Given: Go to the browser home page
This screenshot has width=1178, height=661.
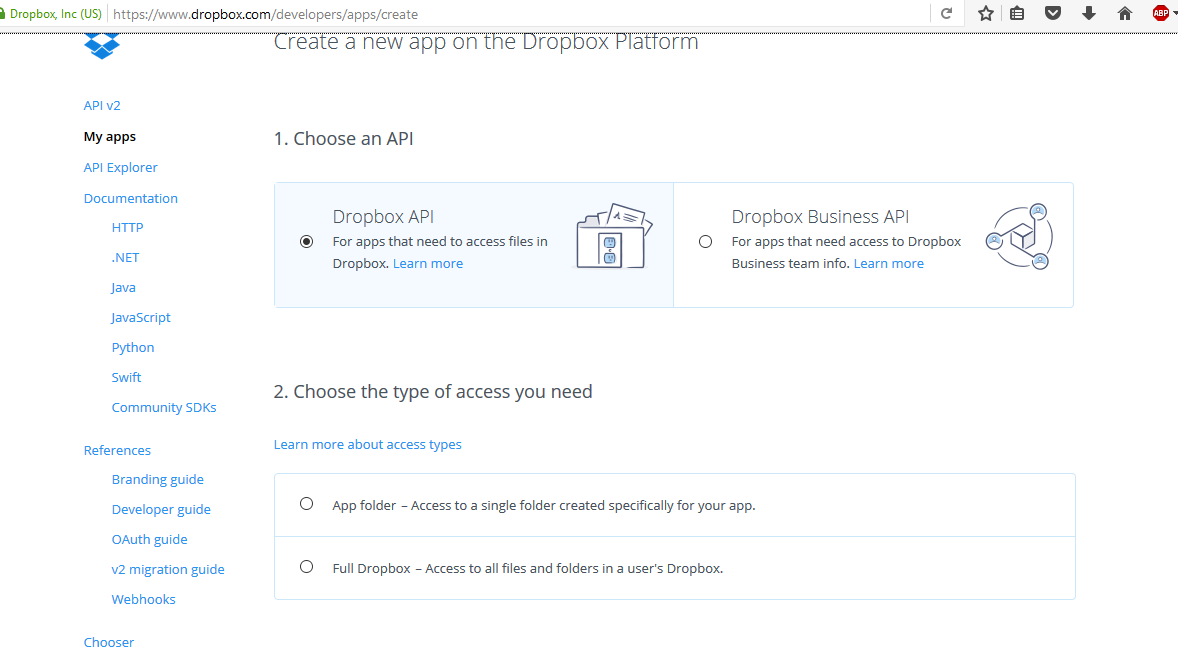Looking at the screenshot, I should (x=1124, y=14).
